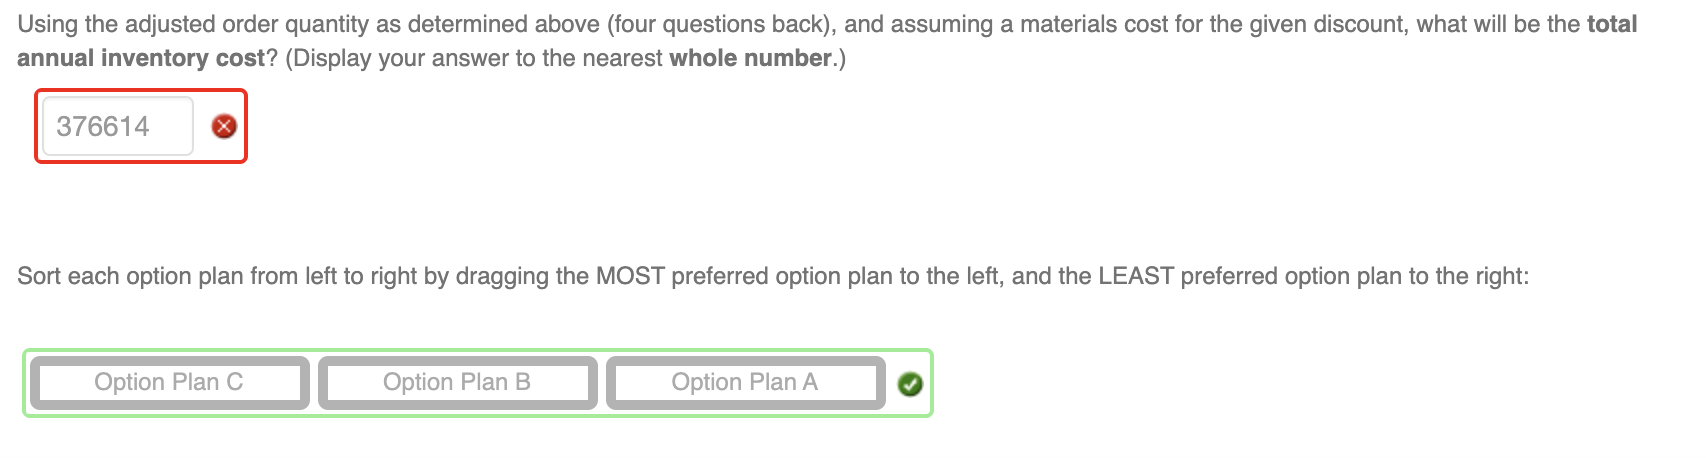This screenshot has width=1706, height=458.
Task: Click the word LEAST in sort instructions
Action: [x=1136, y=276]
